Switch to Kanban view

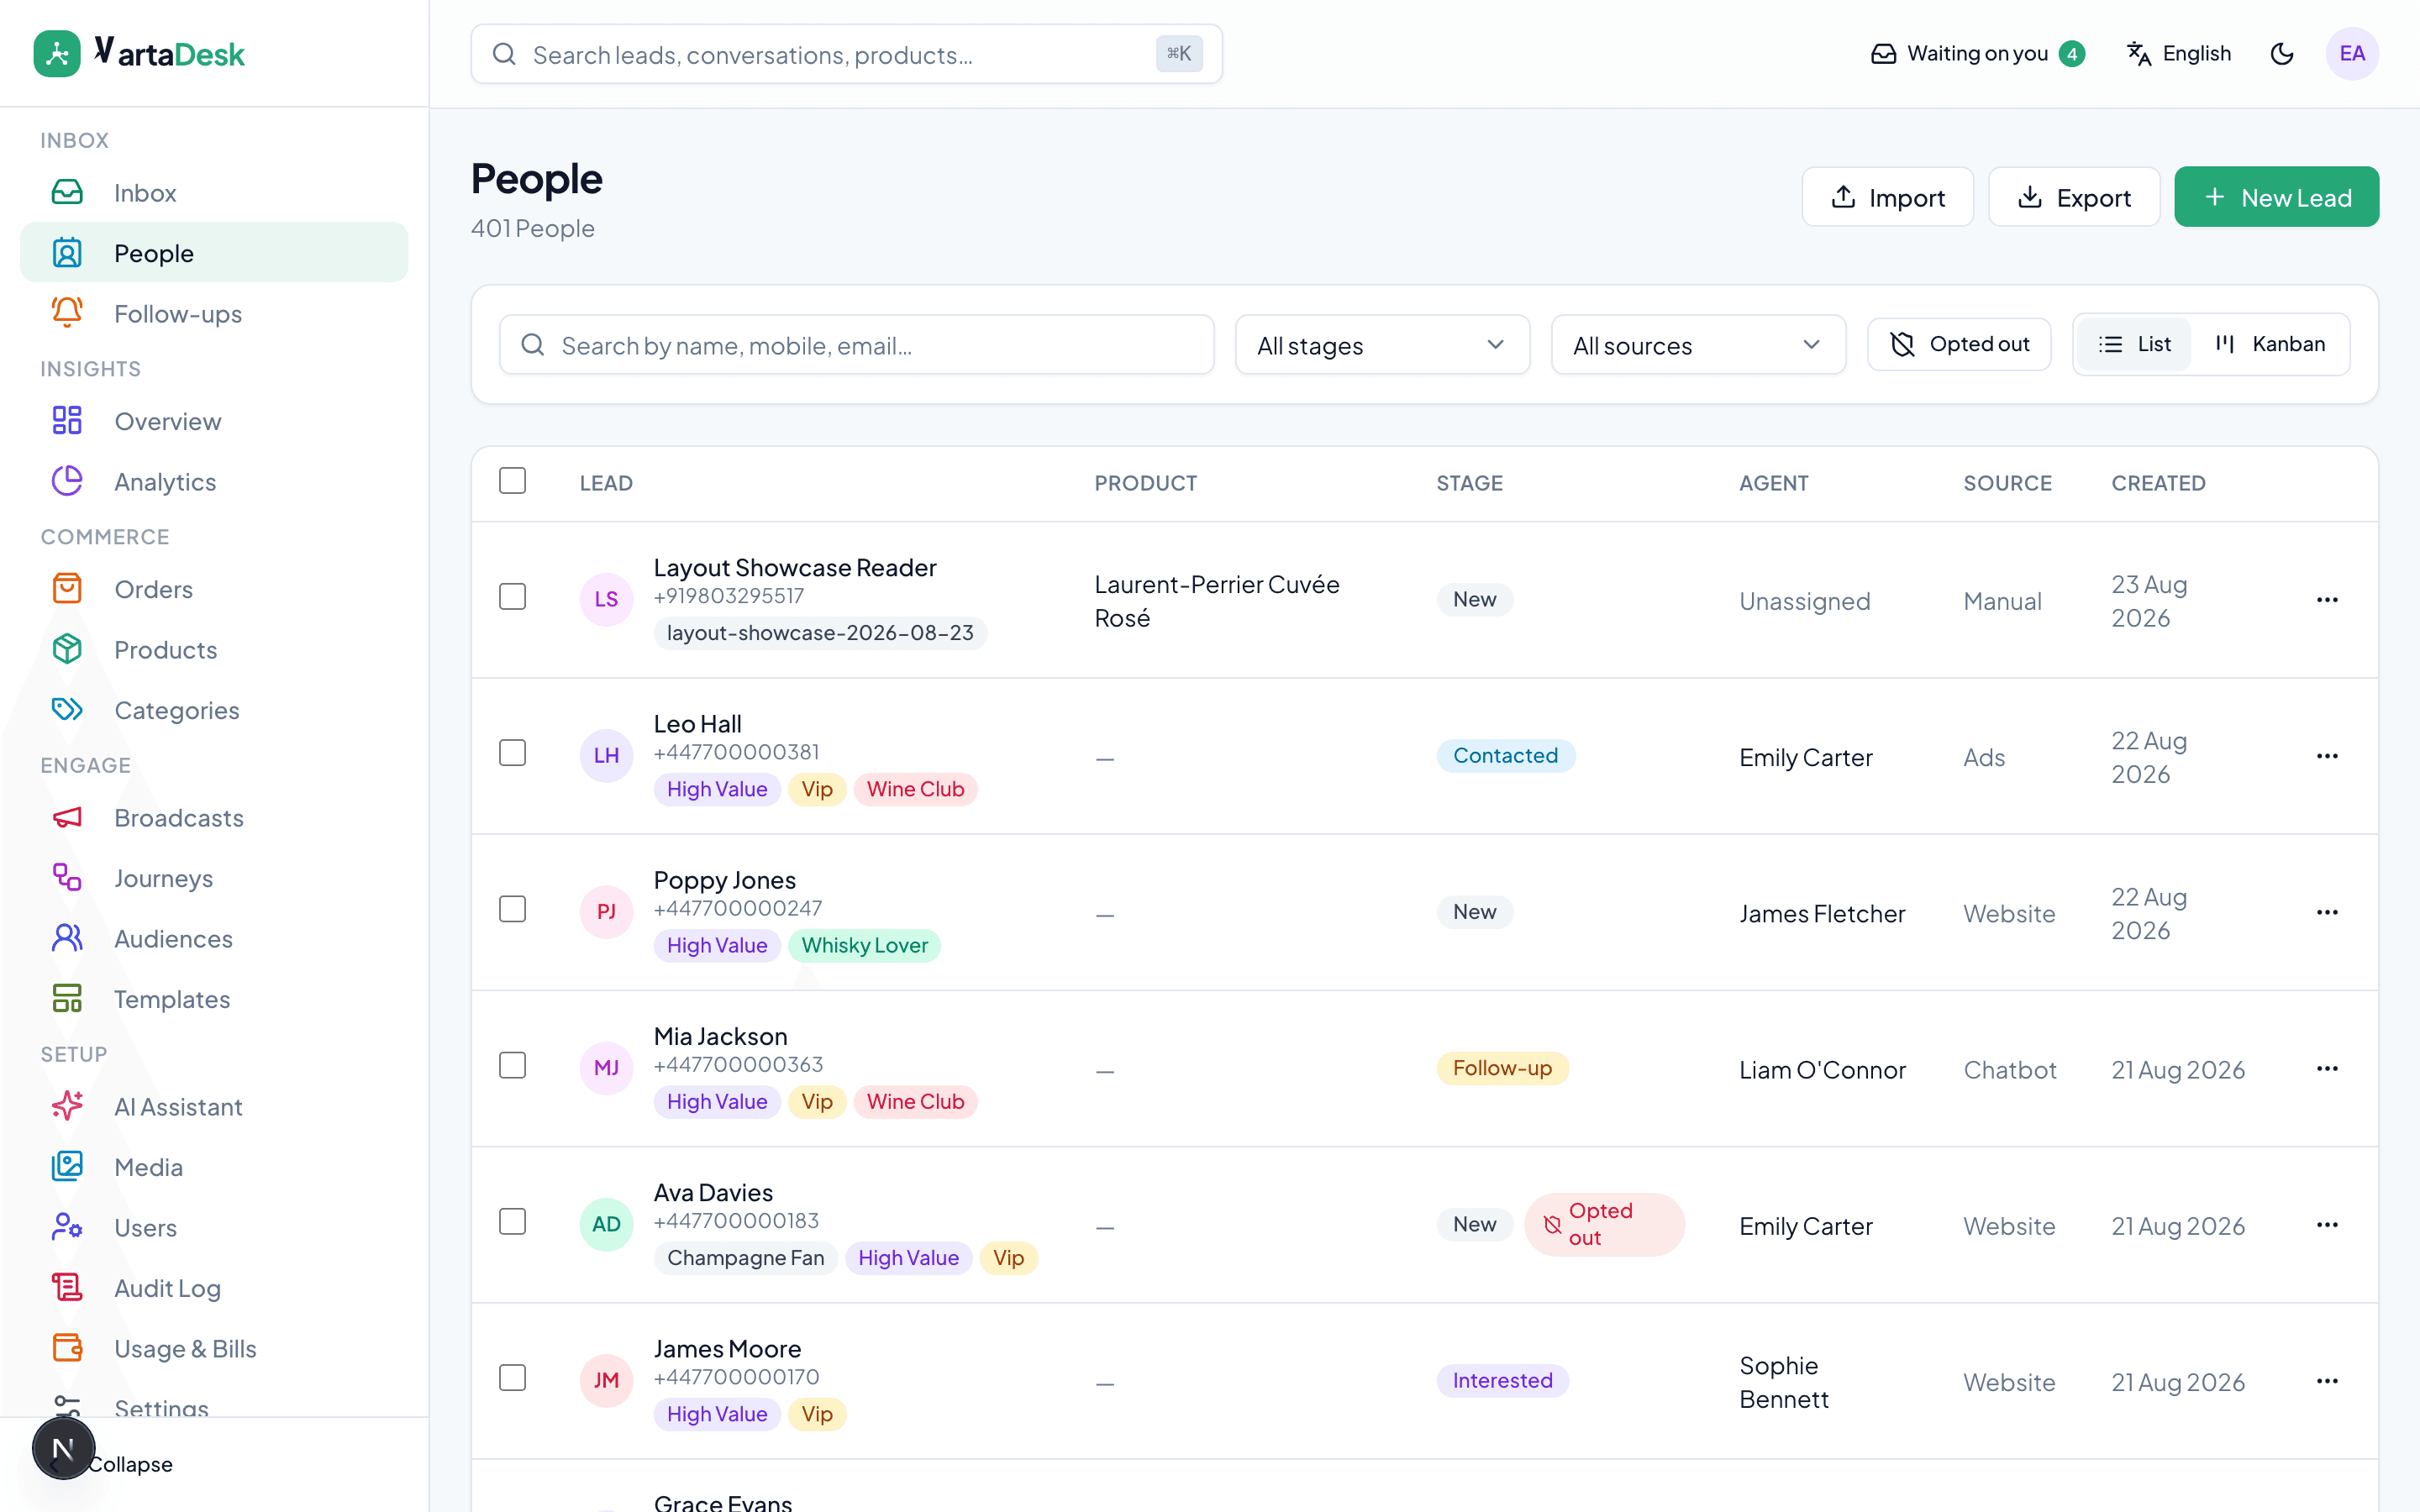point(2270,345)
